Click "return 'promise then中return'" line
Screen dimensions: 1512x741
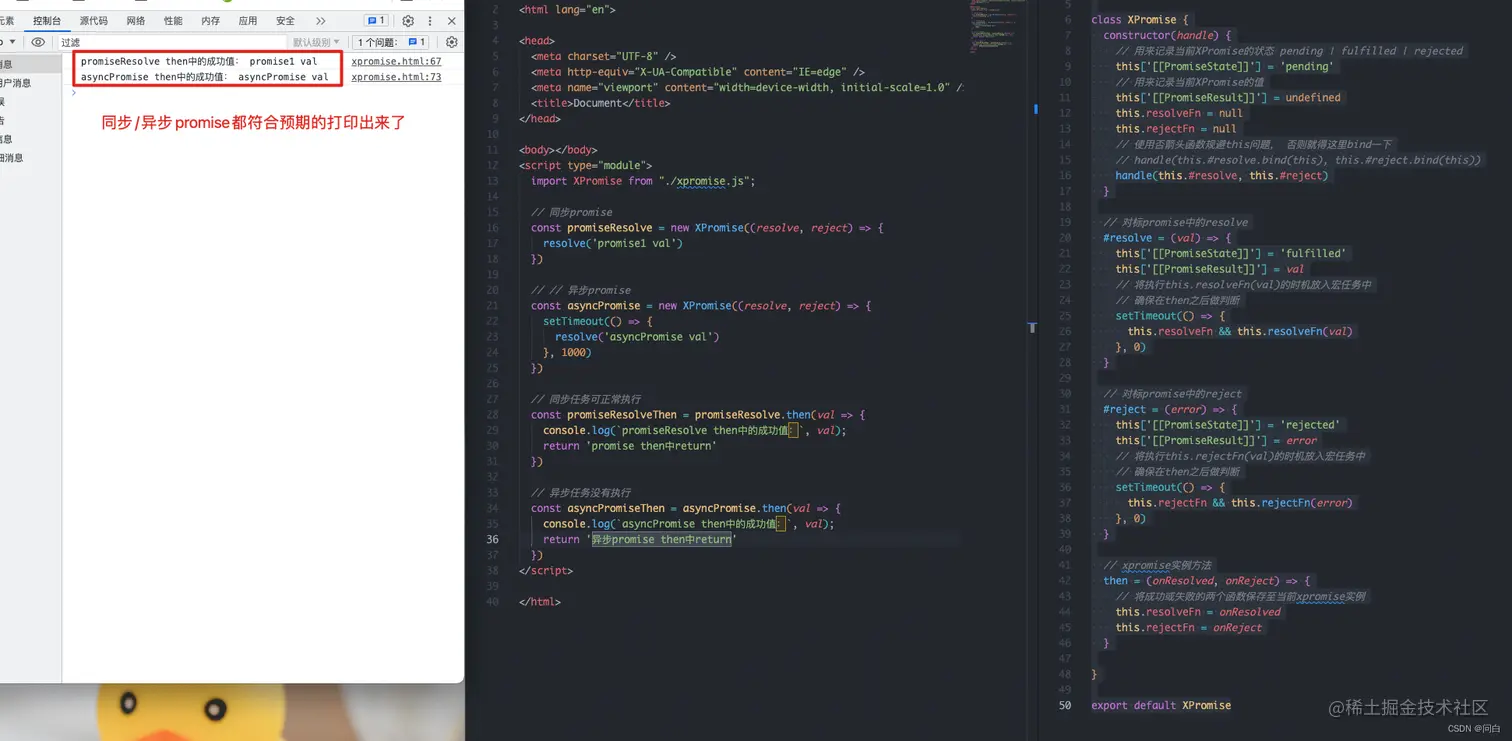(x=630, y=446)
